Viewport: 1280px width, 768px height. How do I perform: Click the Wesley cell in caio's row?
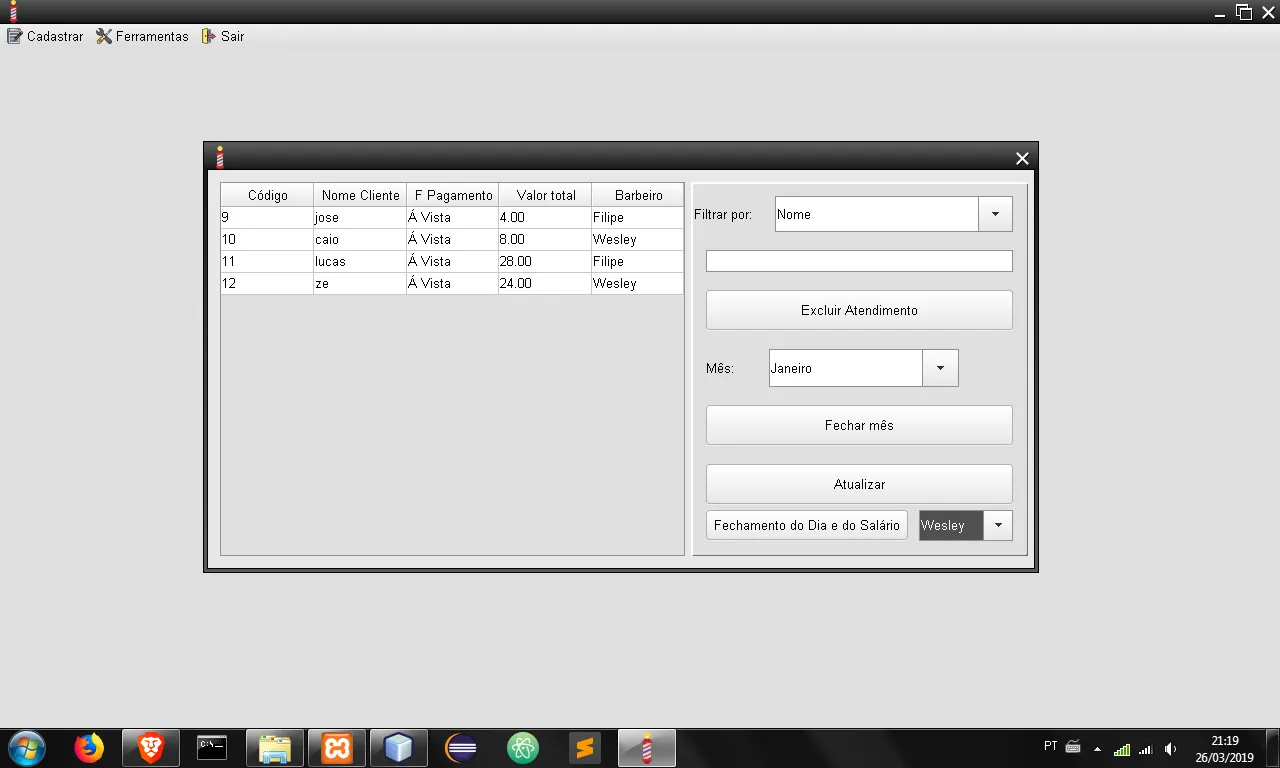(638, 239)
